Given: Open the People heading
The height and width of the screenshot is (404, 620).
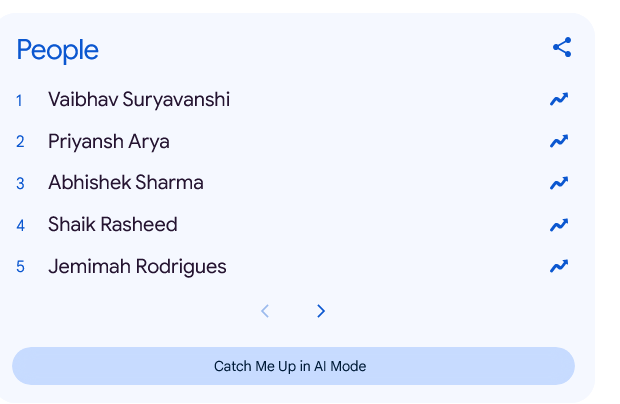Looking at the screenshot, I should (58, 49).
